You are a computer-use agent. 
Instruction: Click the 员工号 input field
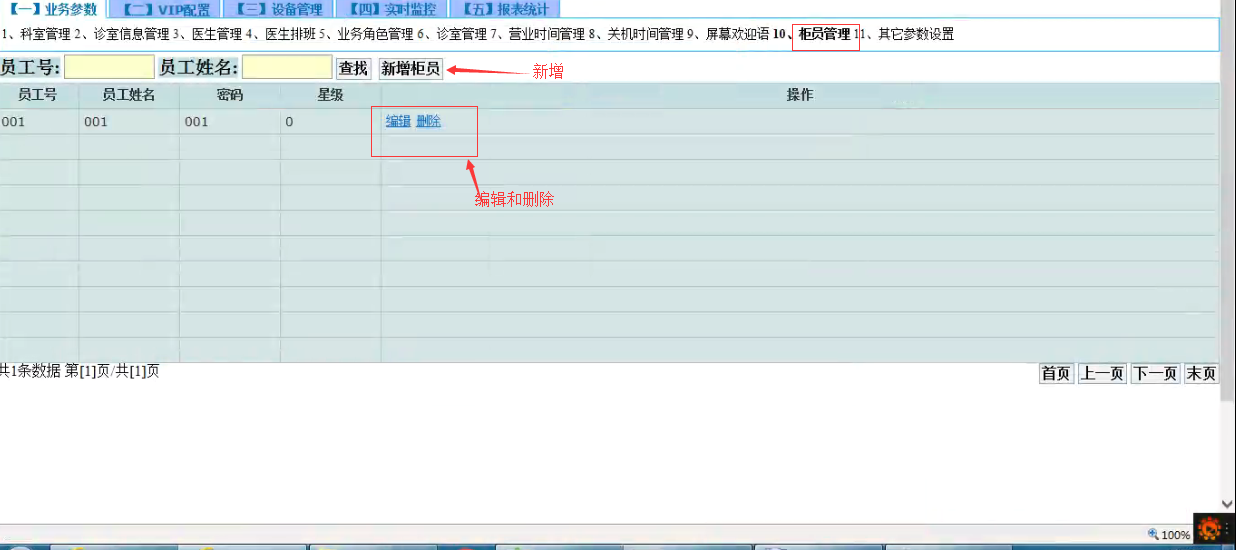(x=109, y=68)
